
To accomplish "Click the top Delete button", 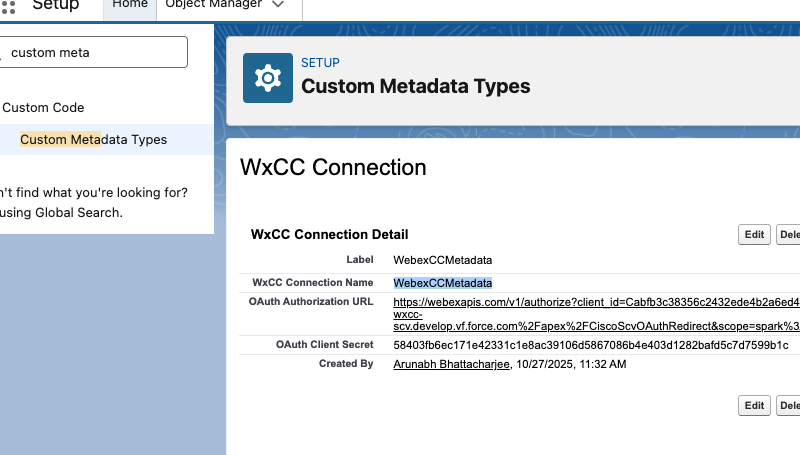I will [788, 235].
